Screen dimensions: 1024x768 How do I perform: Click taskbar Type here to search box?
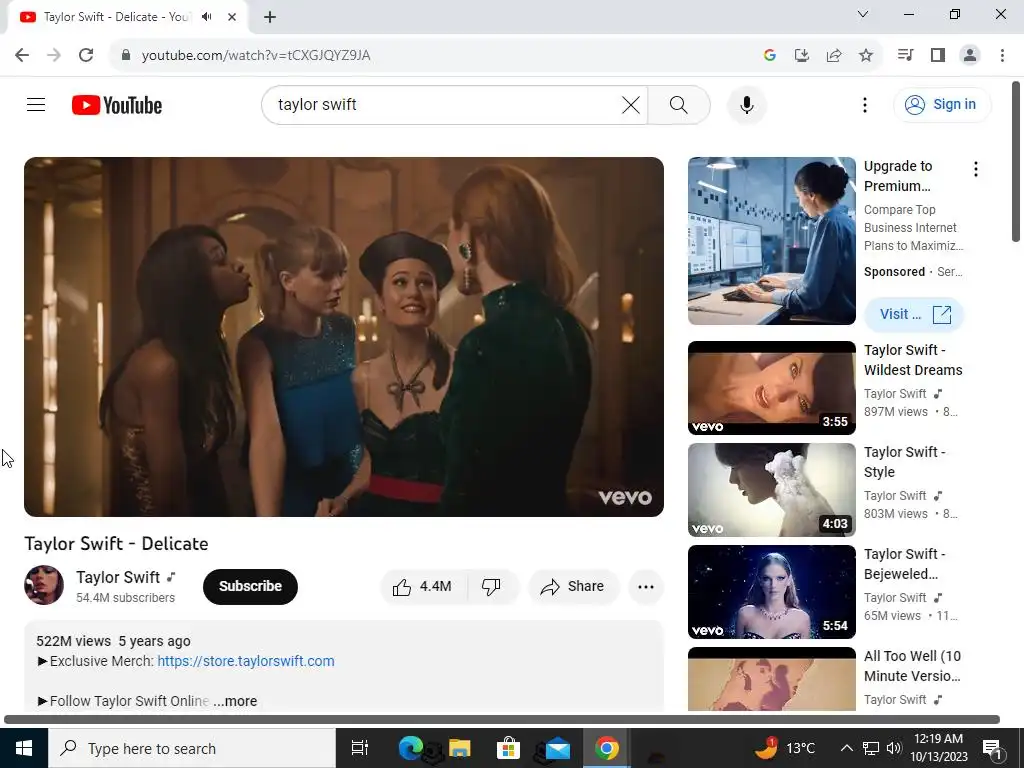click(192, 748)
